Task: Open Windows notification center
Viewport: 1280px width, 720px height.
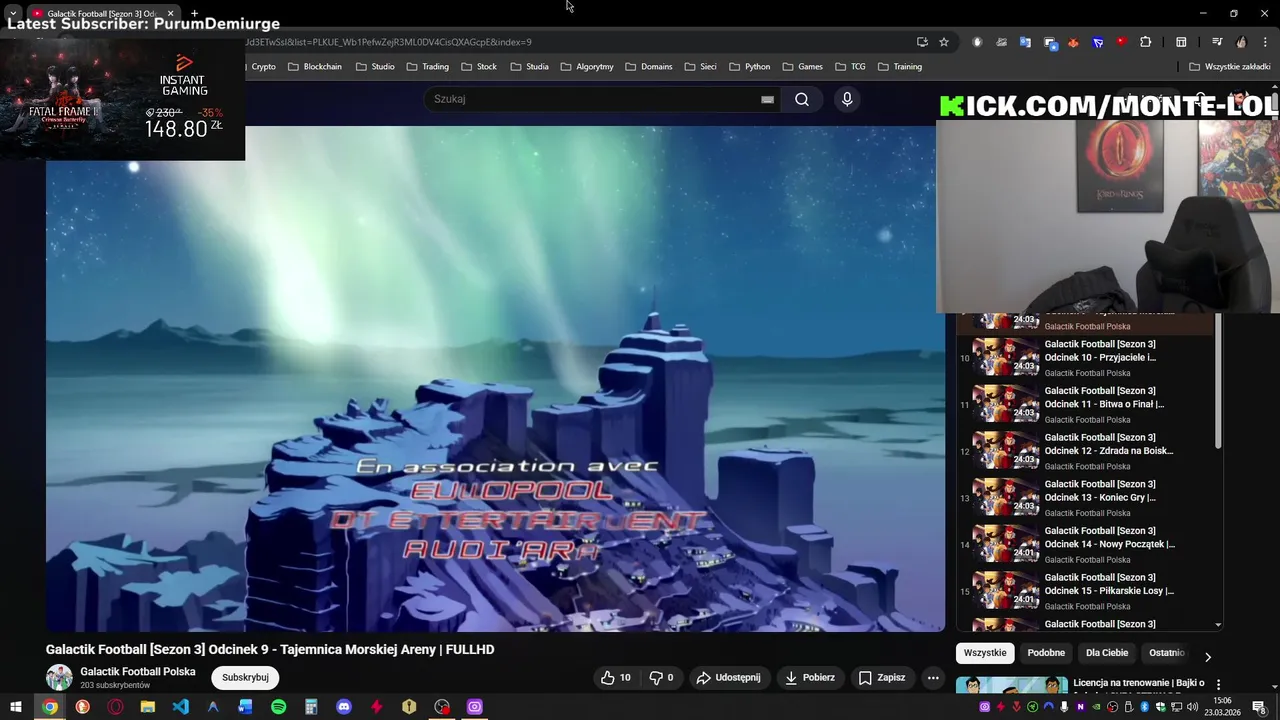Action: pyautogui.click(x=1259, y=707)
